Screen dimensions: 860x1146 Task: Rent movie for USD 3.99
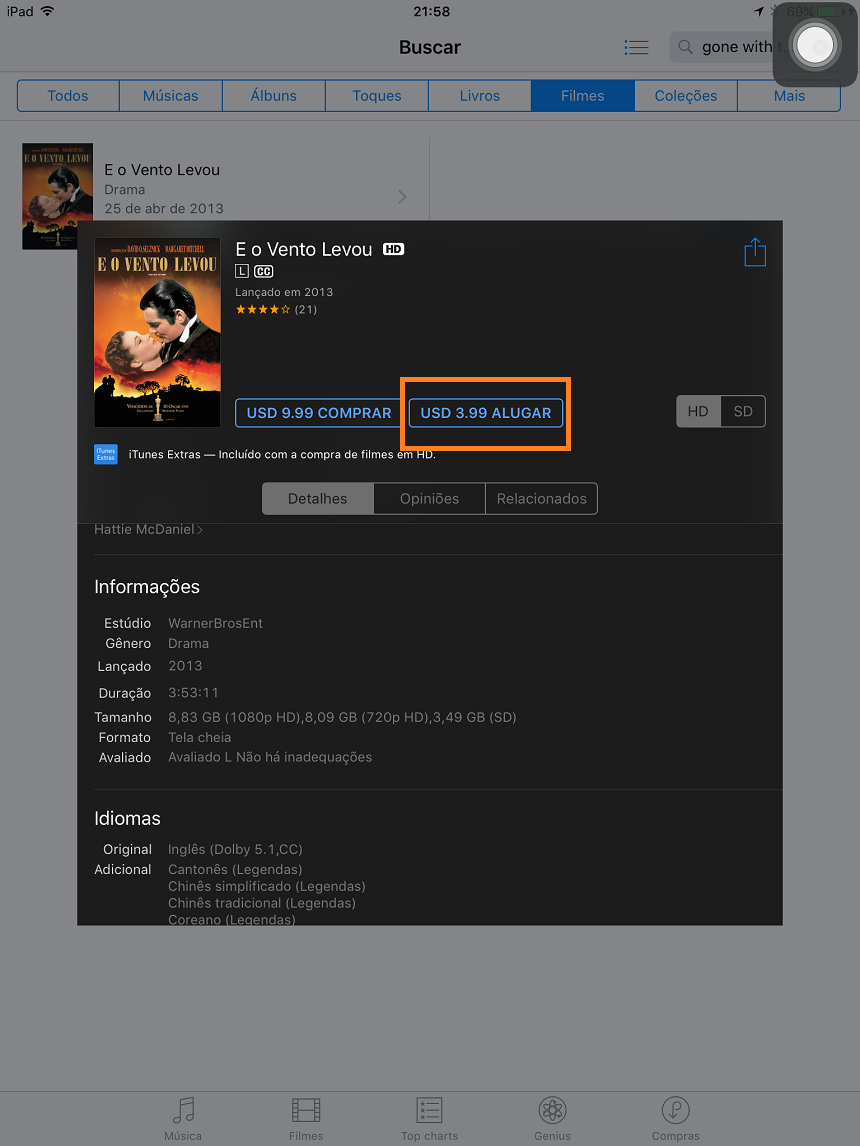[486, 413]
